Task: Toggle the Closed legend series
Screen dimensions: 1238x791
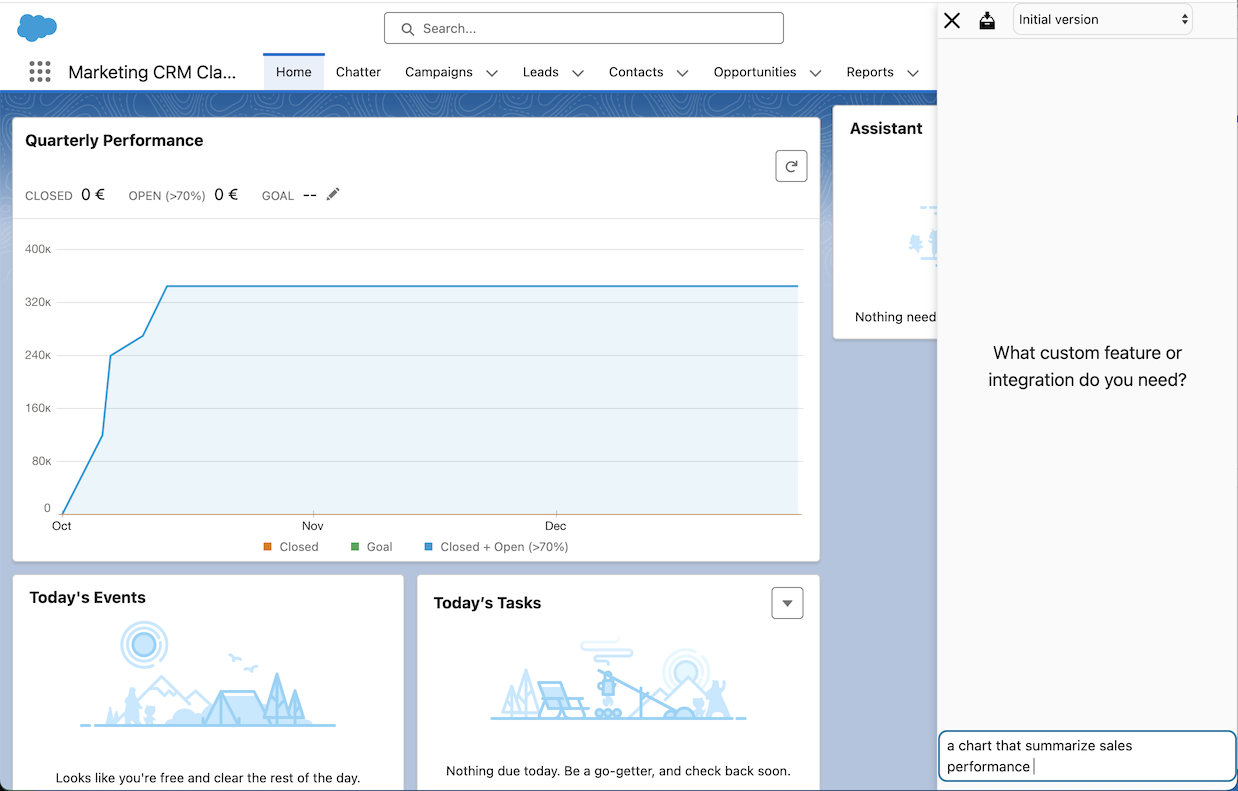Action: pyautogui.click(x=290, y=547)
